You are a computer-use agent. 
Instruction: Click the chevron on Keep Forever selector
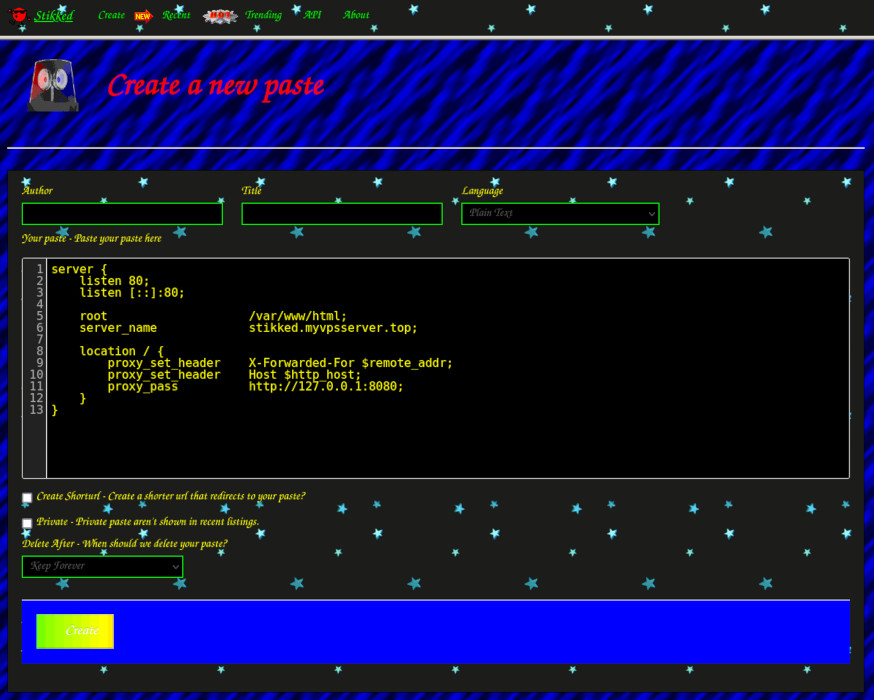tap(175, 566)
